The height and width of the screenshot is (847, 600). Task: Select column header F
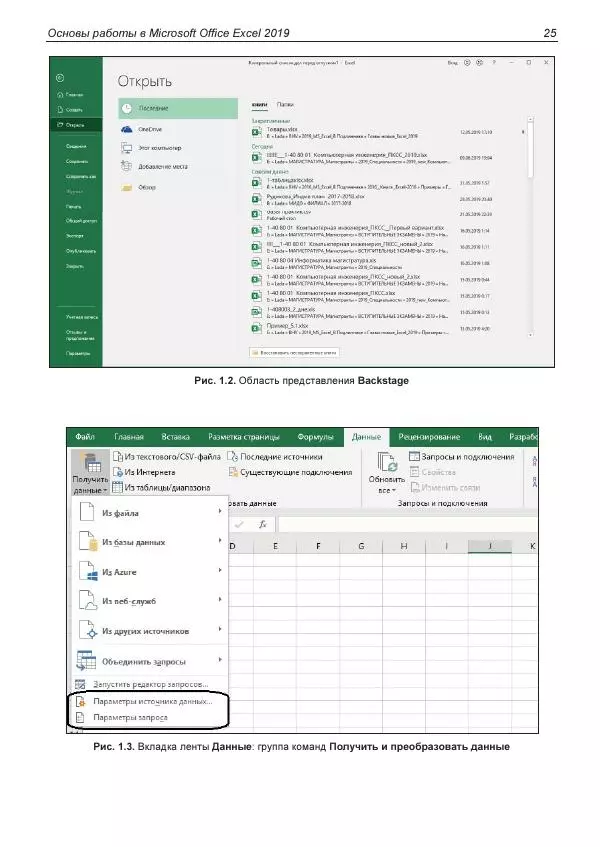coord(318,546)
